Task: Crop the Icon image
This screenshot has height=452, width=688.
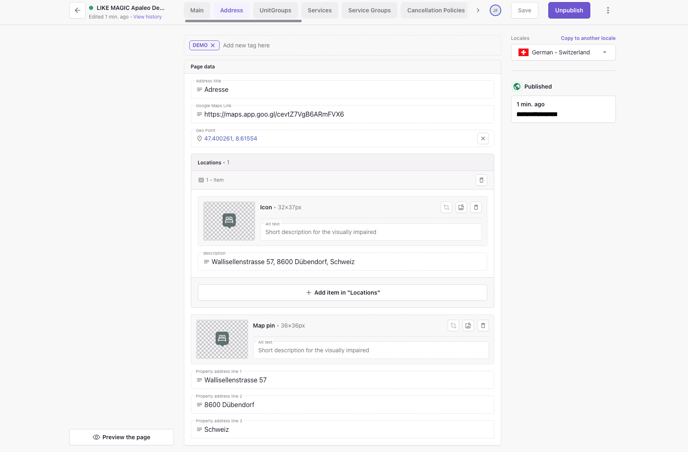Action: (446, 207)
